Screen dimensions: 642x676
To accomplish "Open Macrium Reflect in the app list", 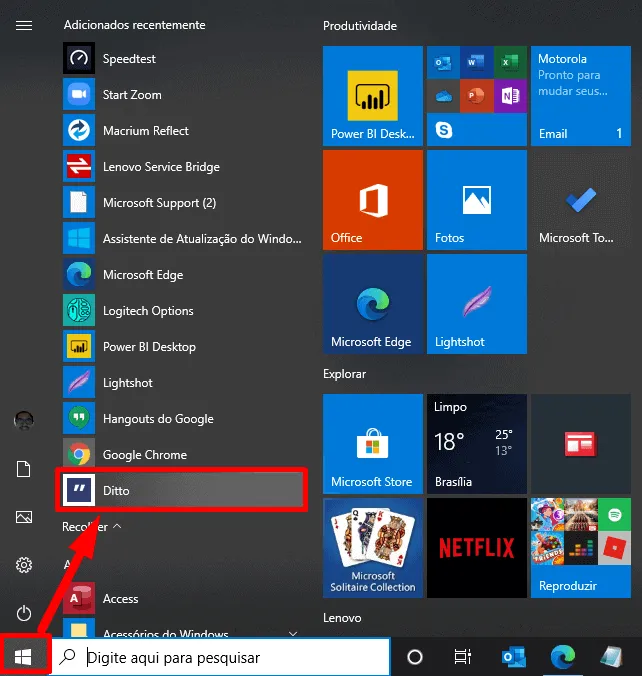I will click(182, 131).
